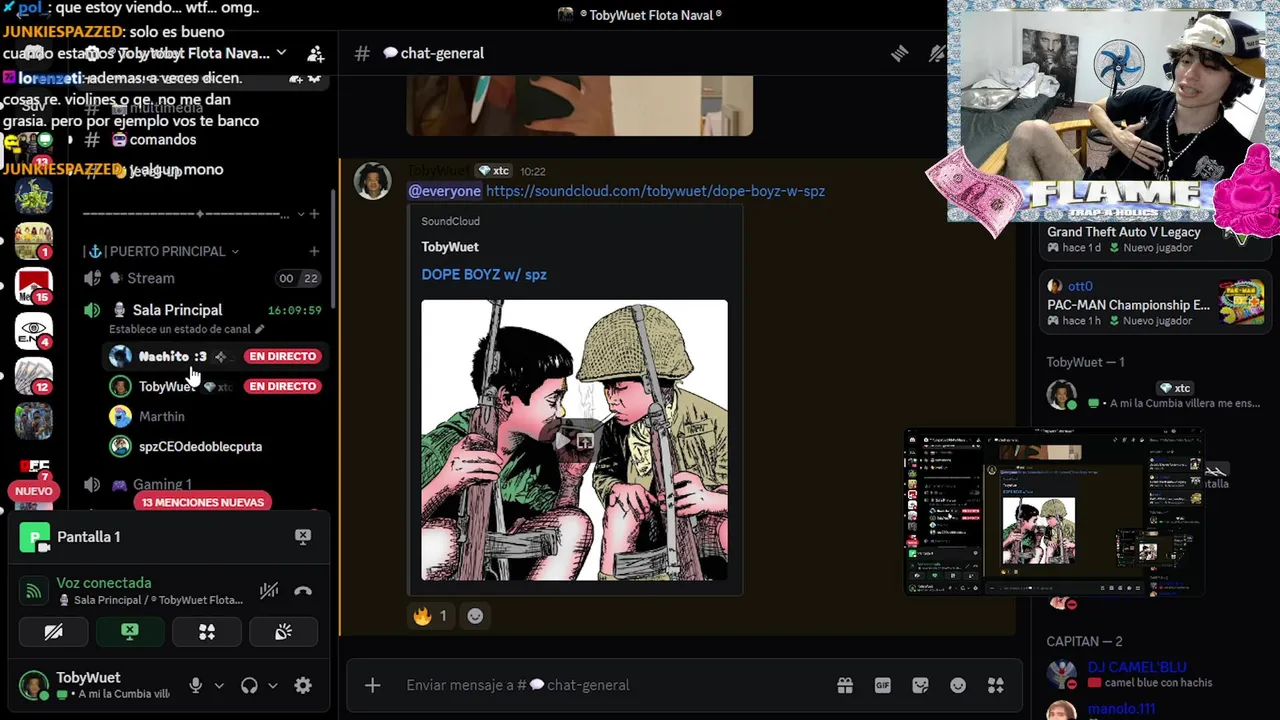Screen dimensions: 1280x720
Task: Open TobyWuet in member list
Action: [1155, 395]
